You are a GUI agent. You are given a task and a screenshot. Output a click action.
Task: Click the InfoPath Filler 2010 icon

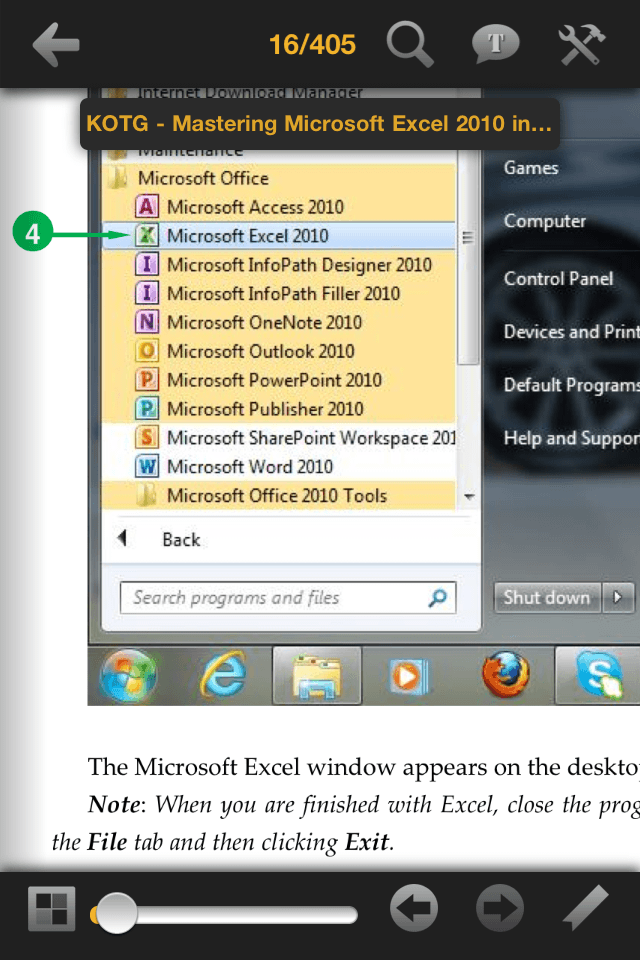click(147, 293)
